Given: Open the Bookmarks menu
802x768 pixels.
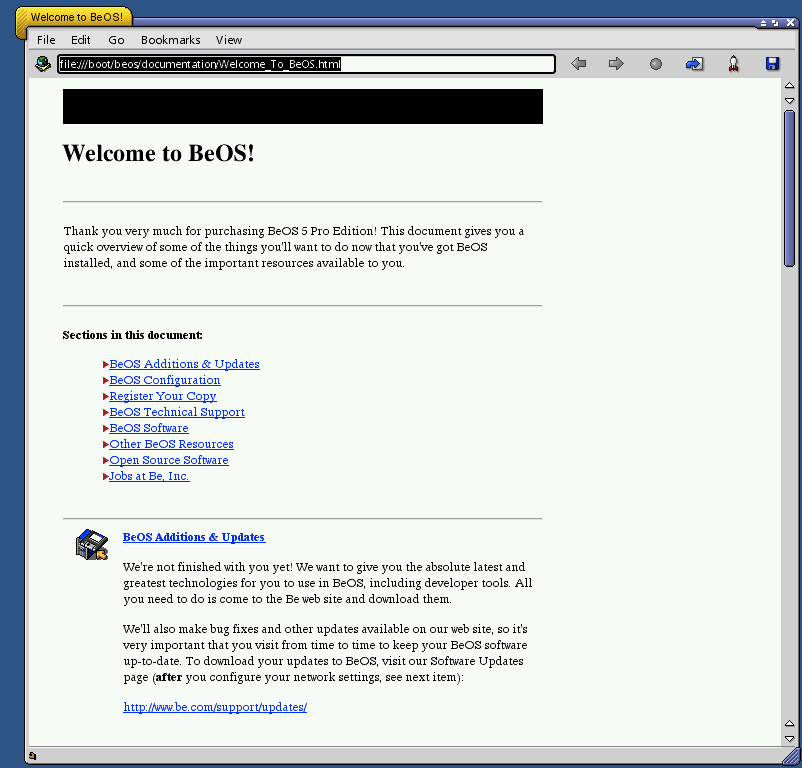Looking at the screenshot, I should [x=171, y=40].
